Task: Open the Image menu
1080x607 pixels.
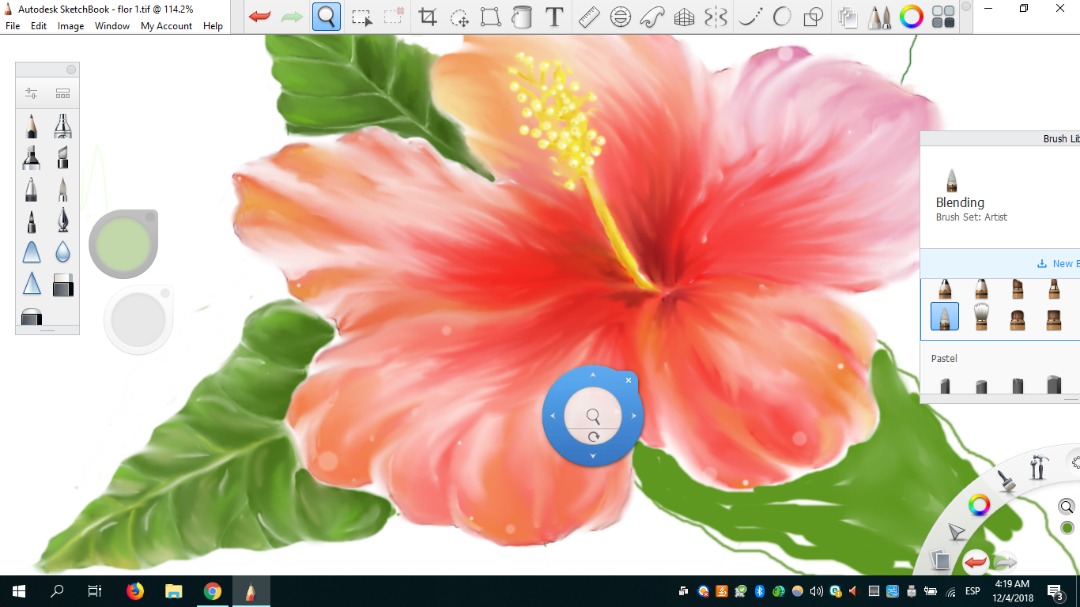Action: [x=71, y=26]
